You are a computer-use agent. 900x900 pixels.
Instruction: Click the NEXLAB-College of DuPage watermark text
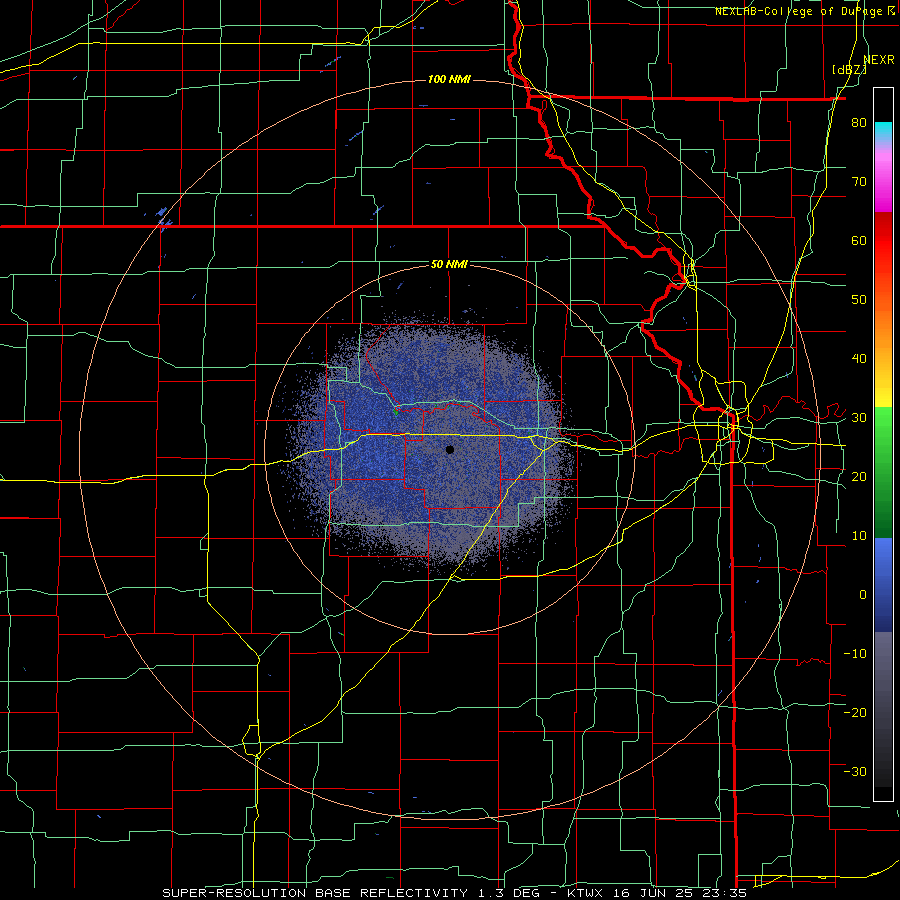[x=801, y=11]
